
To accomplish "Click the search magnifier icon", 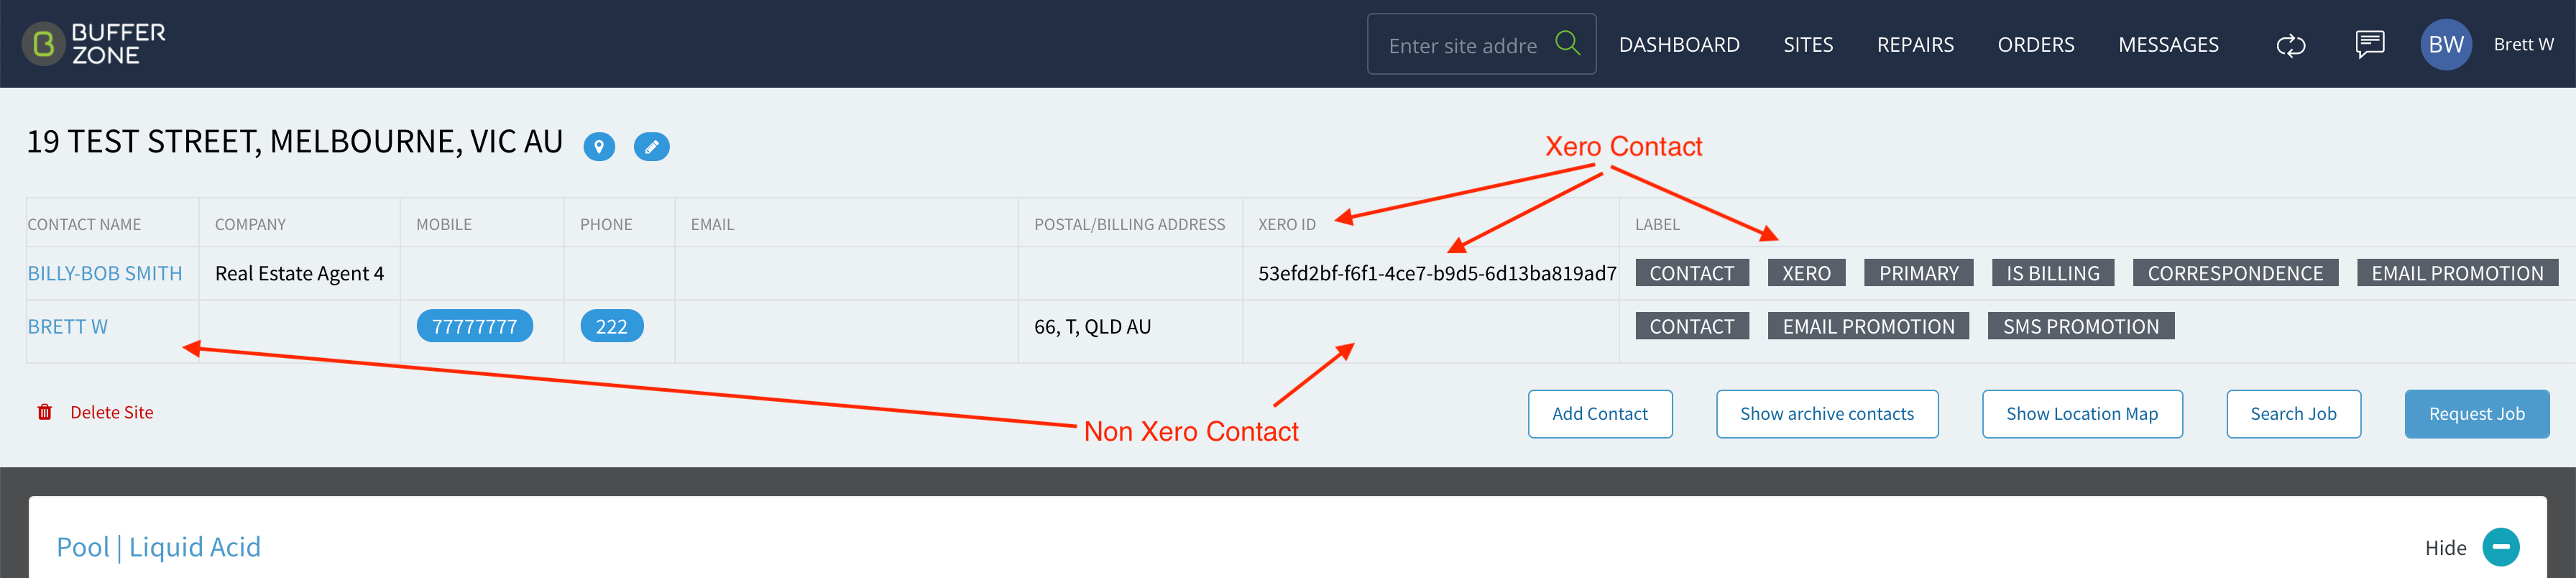I will [x=1567, y=43].
